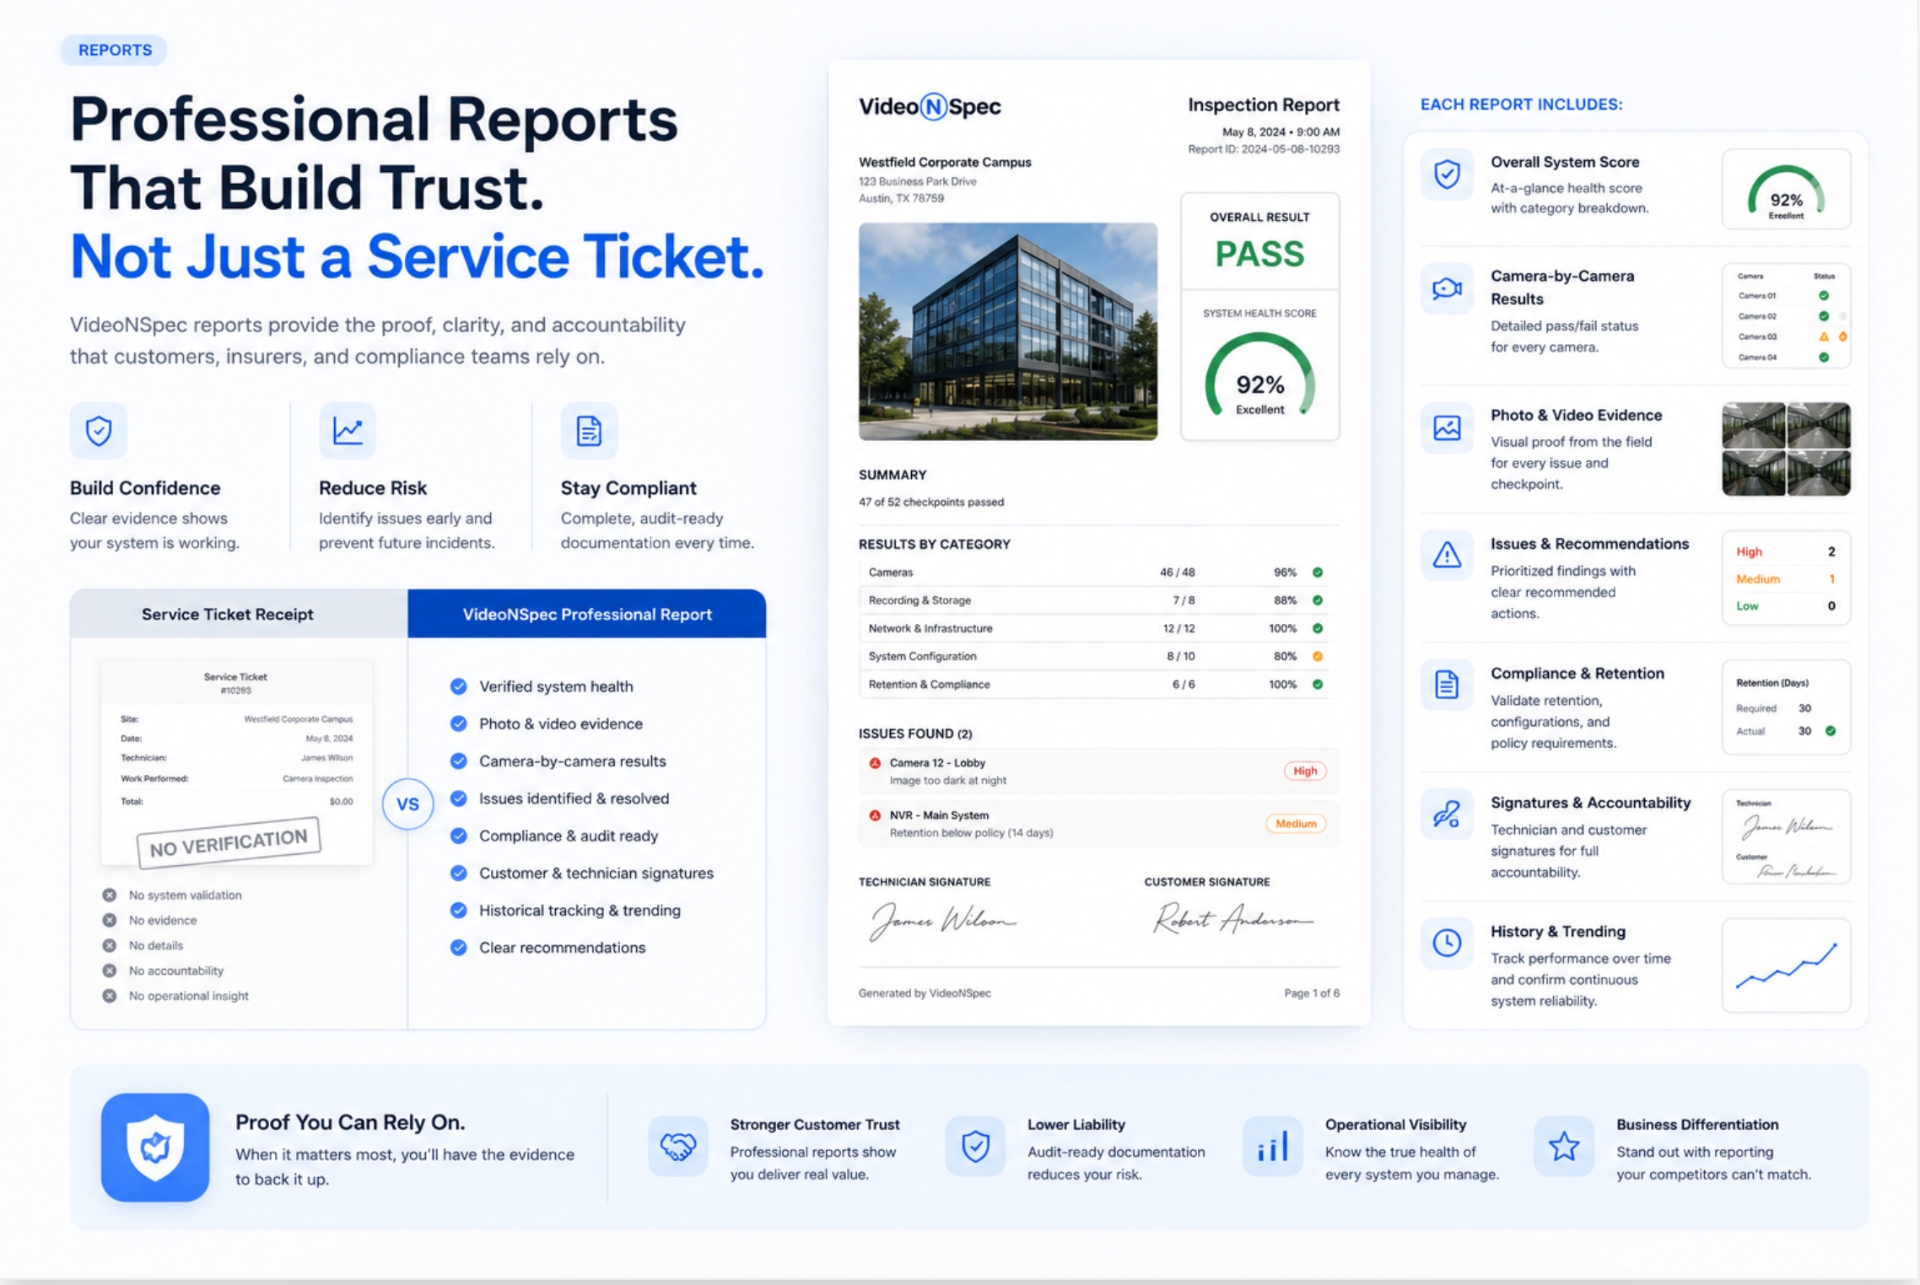Screen dimensions: 1920x1285
Task: Click the PASS overall result text
Action: (1260, 254)
